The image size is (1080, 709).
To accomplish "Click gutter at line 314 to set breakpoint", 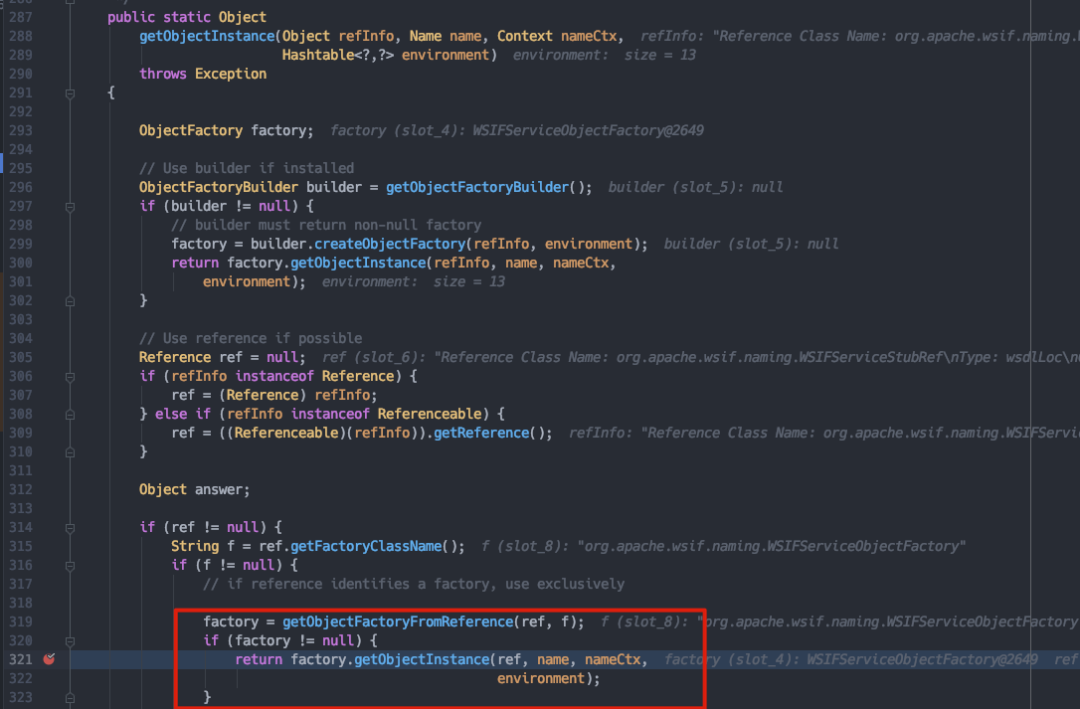I will [x=48, y=527].
